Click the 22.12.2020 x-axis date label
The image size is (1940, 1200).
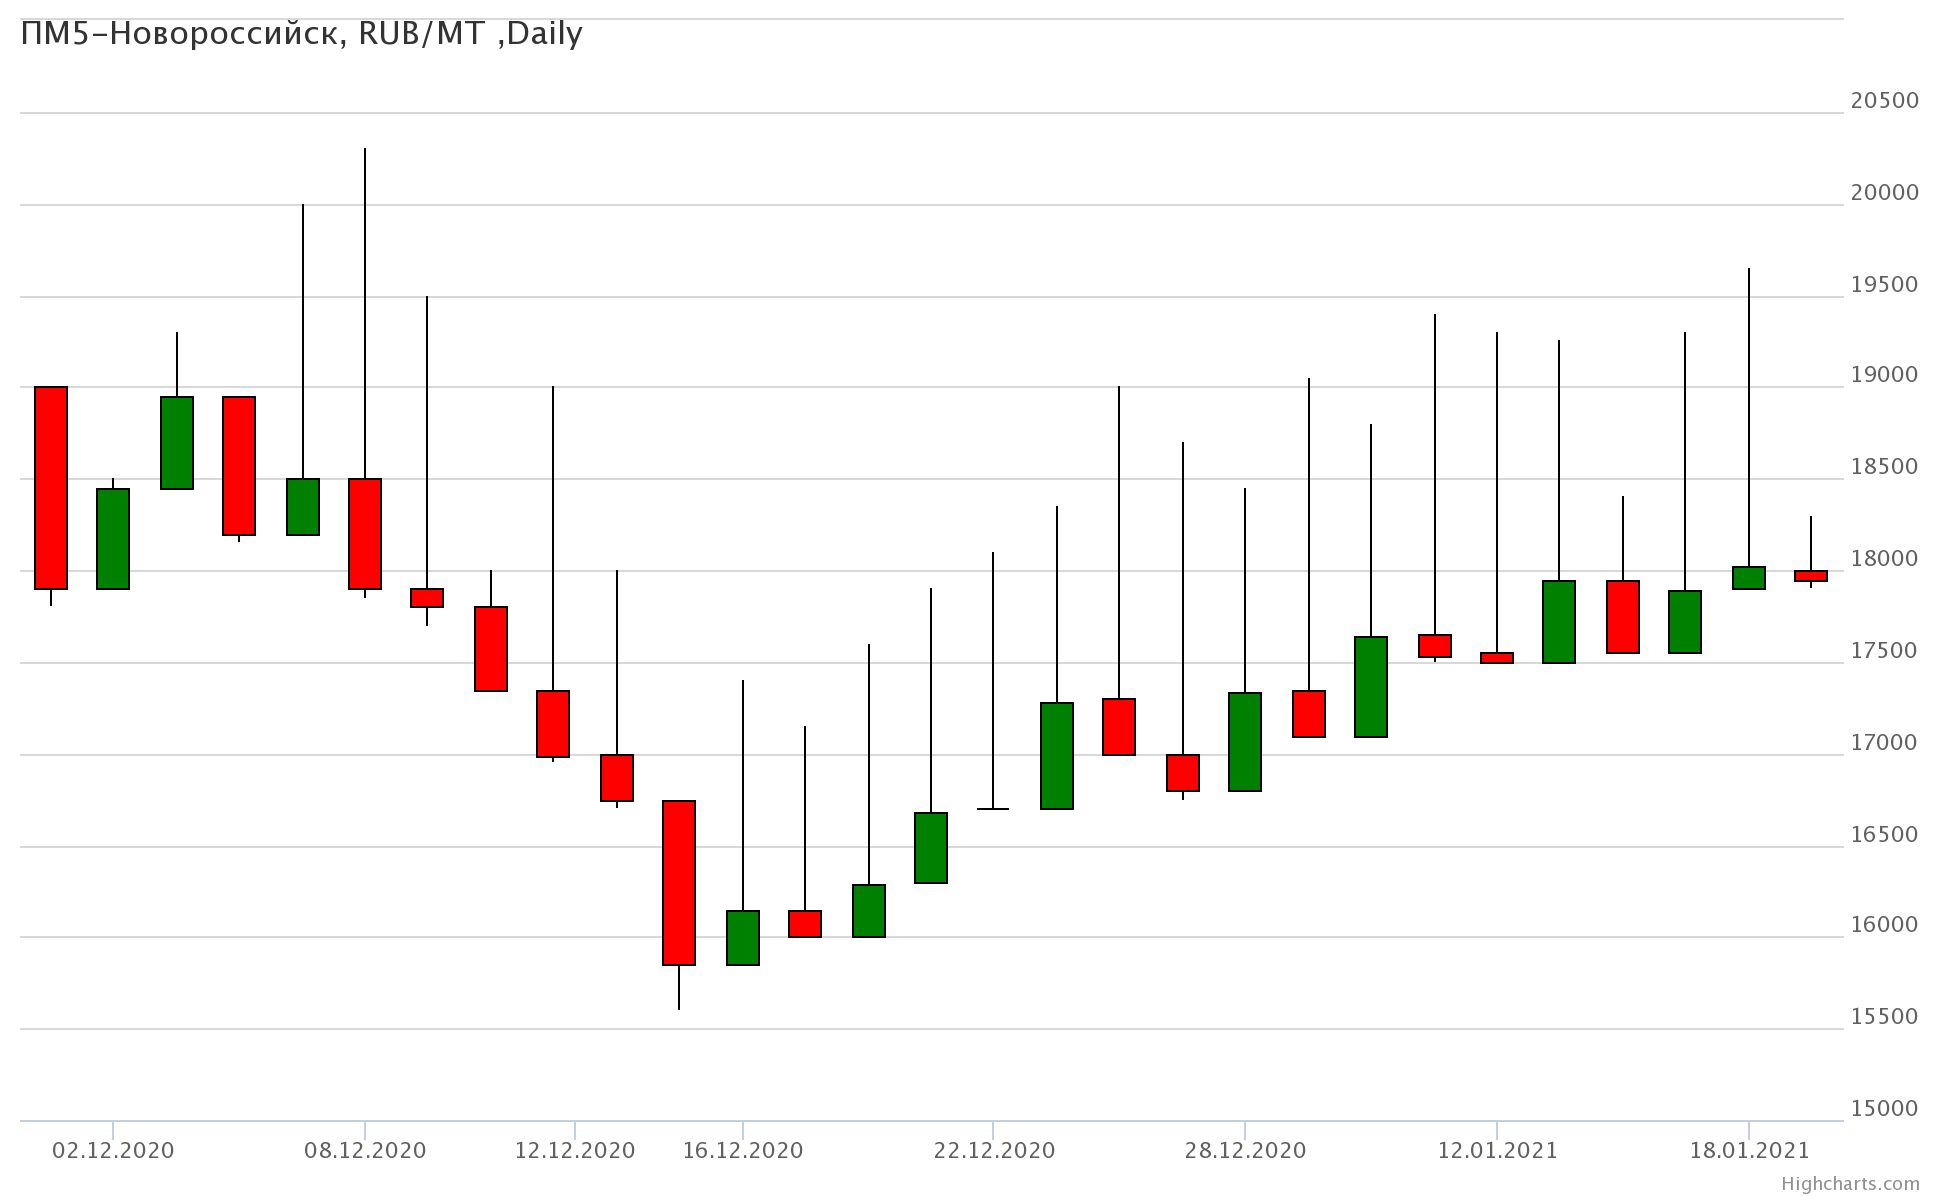994,1151
